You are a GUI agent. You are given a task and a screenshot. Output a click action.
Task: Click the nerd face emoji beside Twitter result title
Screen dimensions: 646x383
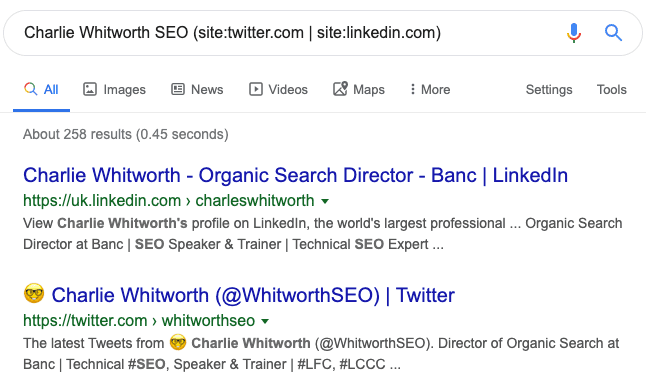pos(34,293)
